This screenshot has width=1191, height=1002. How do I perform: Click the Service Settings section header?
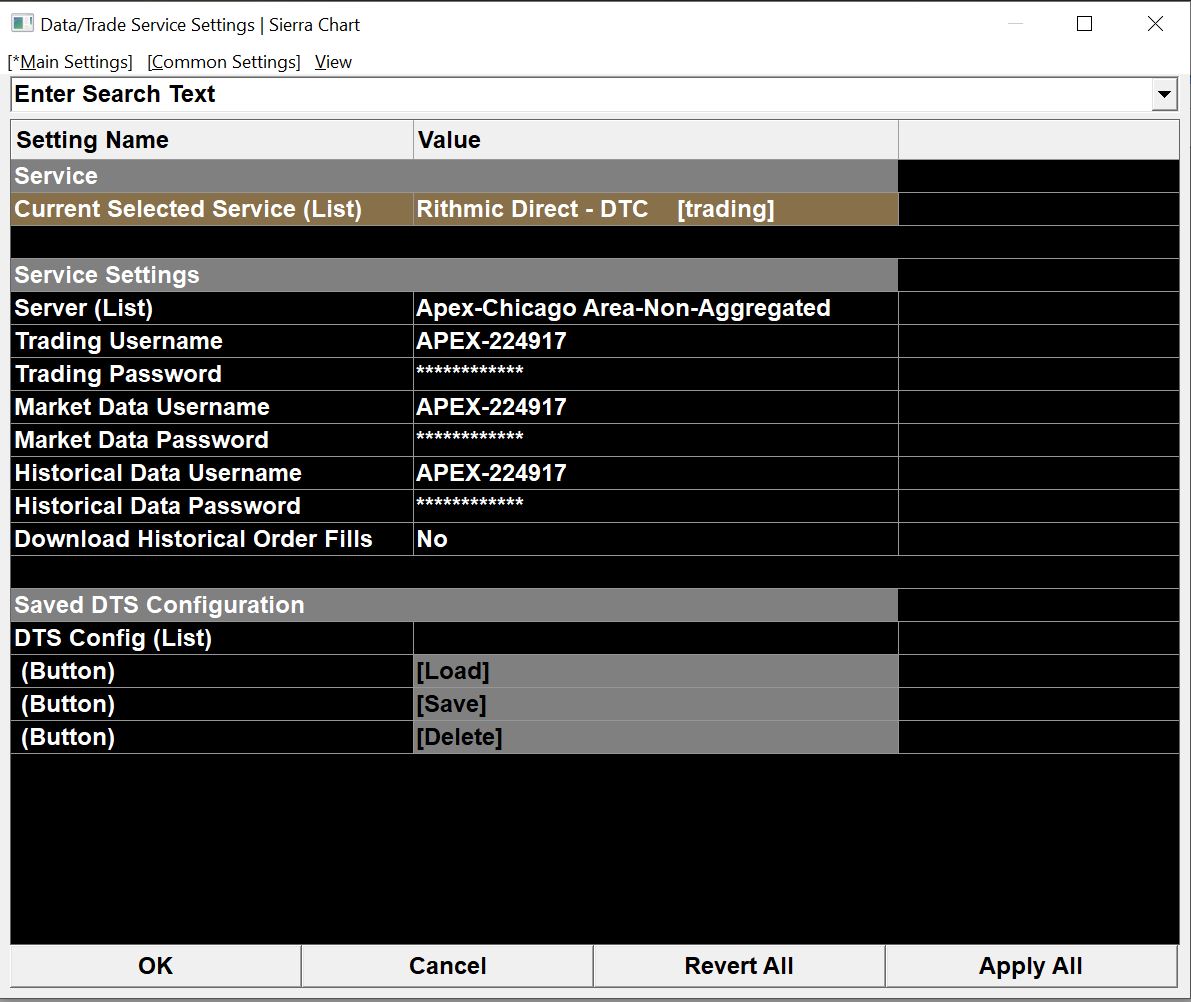tap(454, 275)
